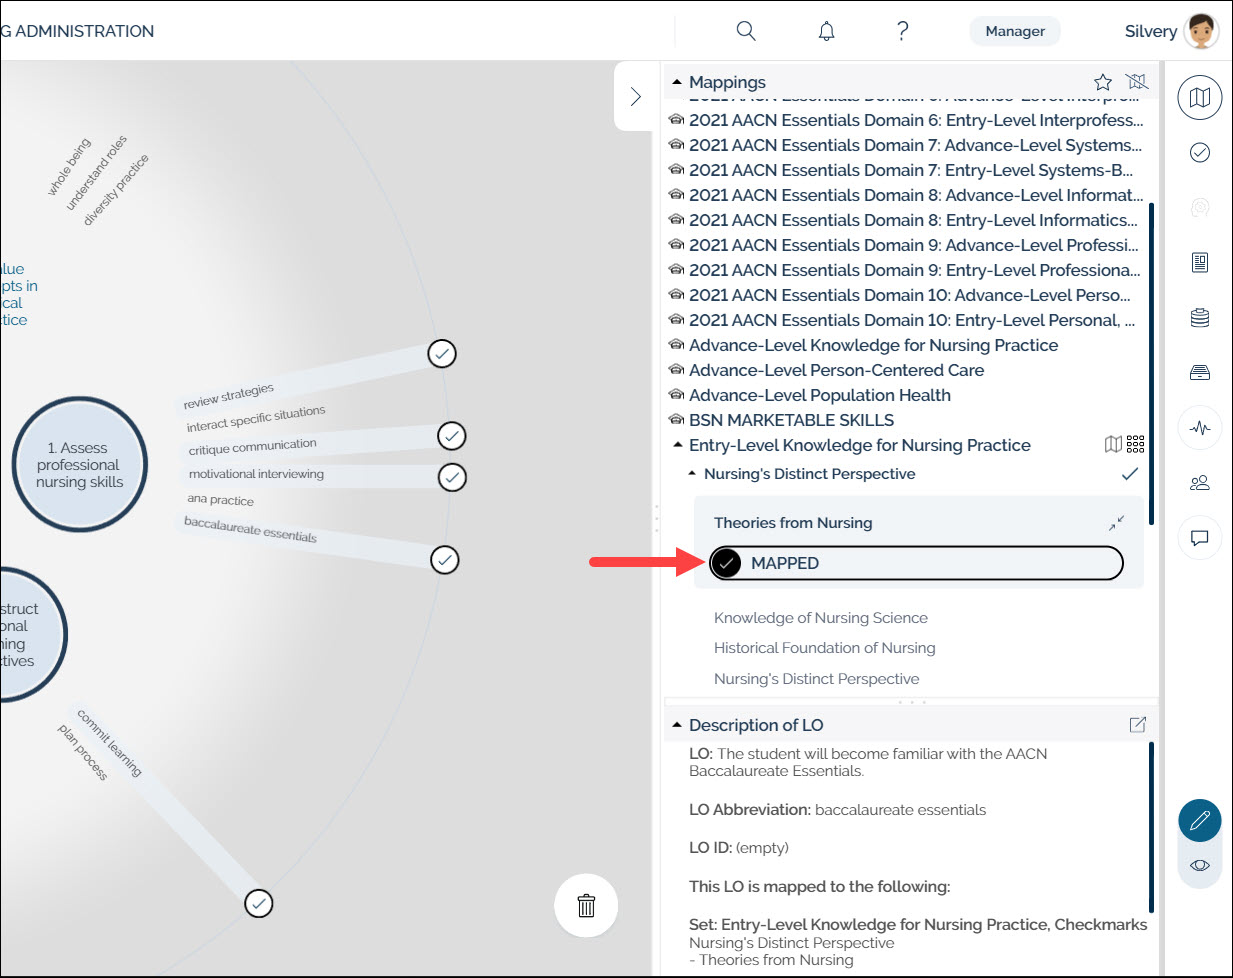Open the Description of LO external edit icon
The image size is (1233, 978).
(x=1137, y=725)
